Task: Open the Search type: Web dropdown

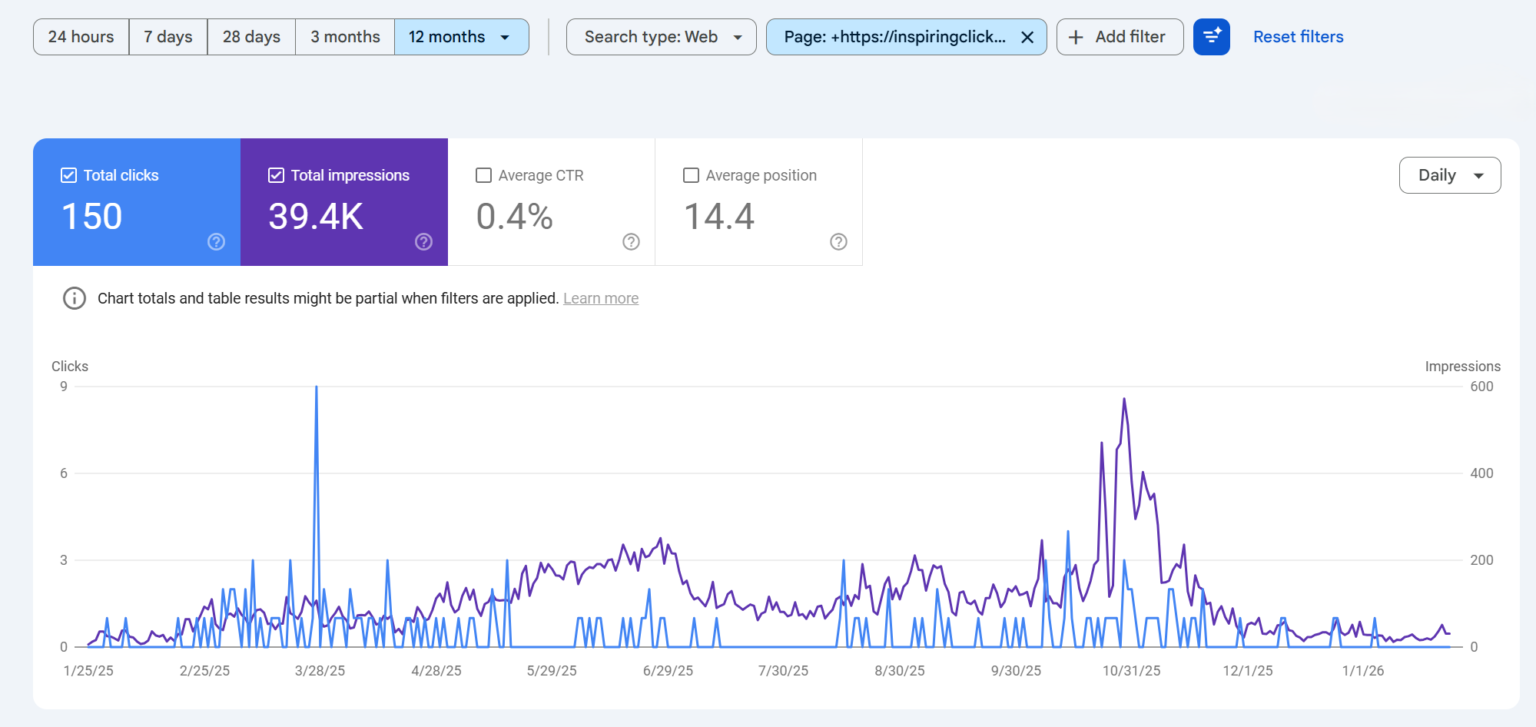Action: [660, 36]
